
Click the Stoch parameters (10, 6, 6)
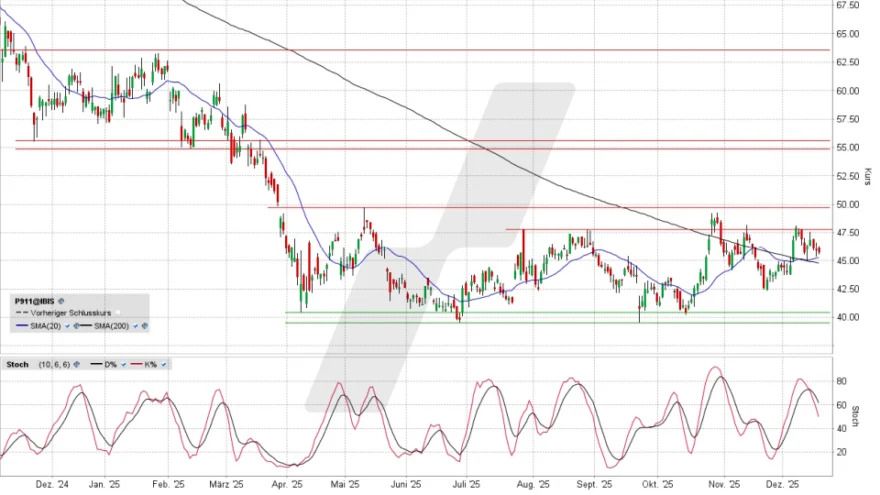pyautogui.click(x=54, y=364)
